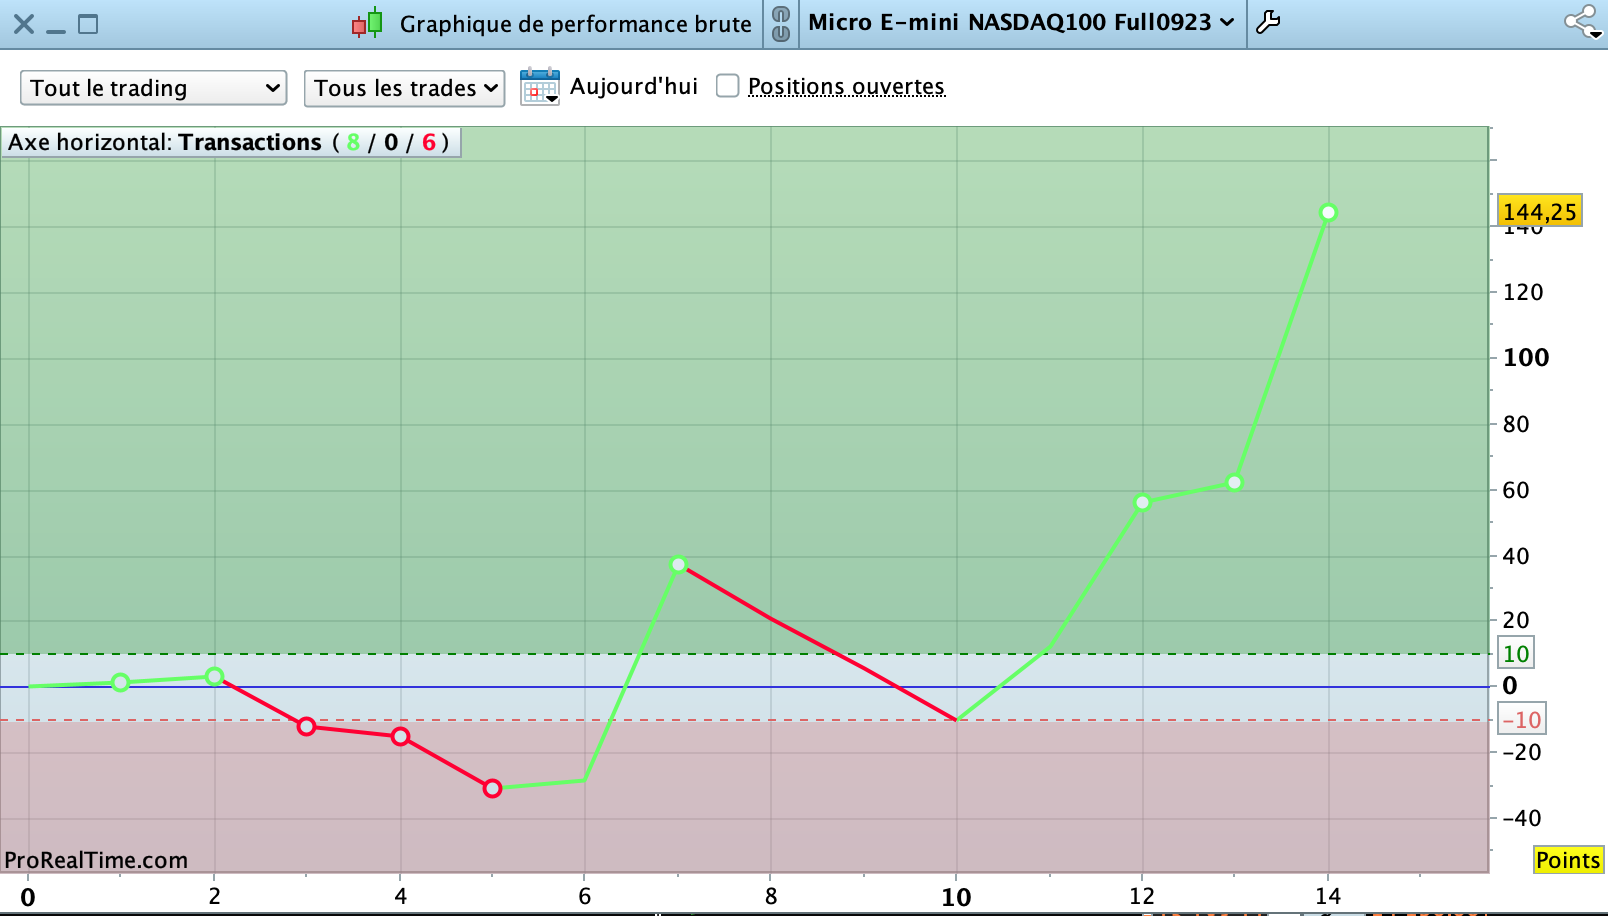Screen dimensions: 1608x916
Task: Select the final data point at transaction 14
Action: pos(1328,212)
